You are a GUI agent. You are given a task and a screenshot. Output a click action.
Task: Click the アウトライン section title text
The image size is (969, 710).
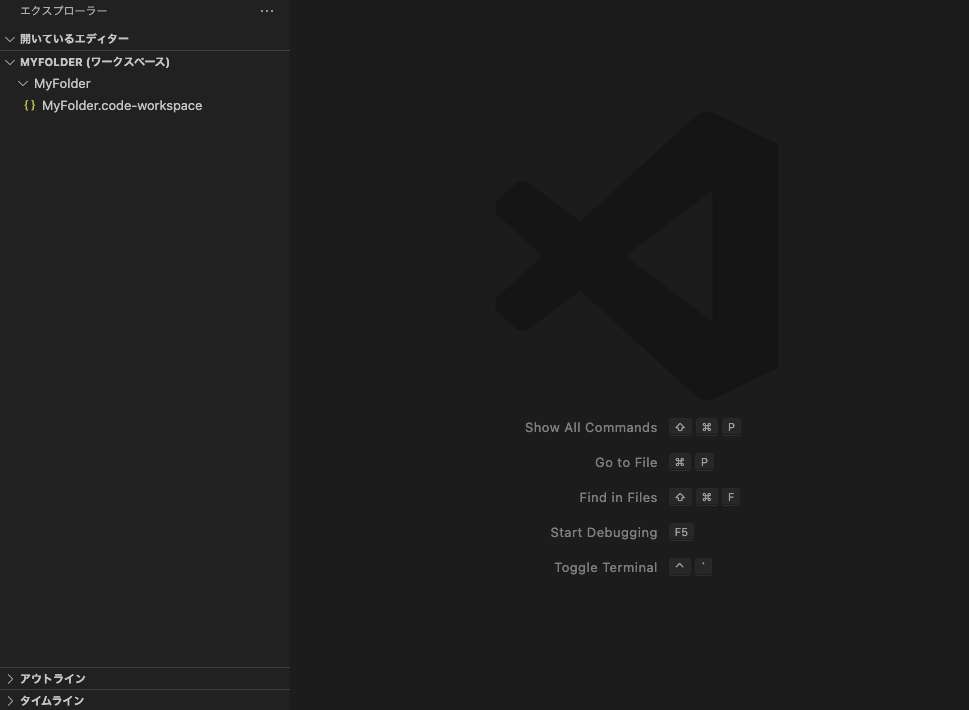click(x=53, y=678)
